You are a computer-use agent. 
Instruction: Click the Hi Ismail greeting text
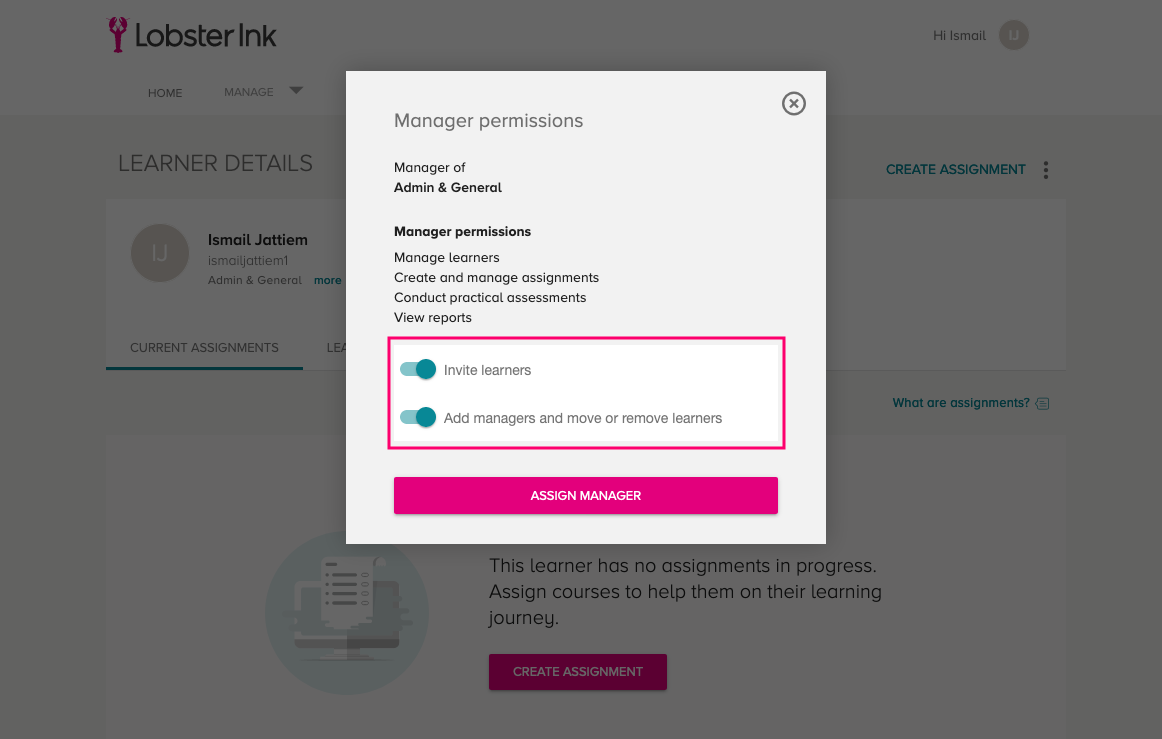coord(959,36)
